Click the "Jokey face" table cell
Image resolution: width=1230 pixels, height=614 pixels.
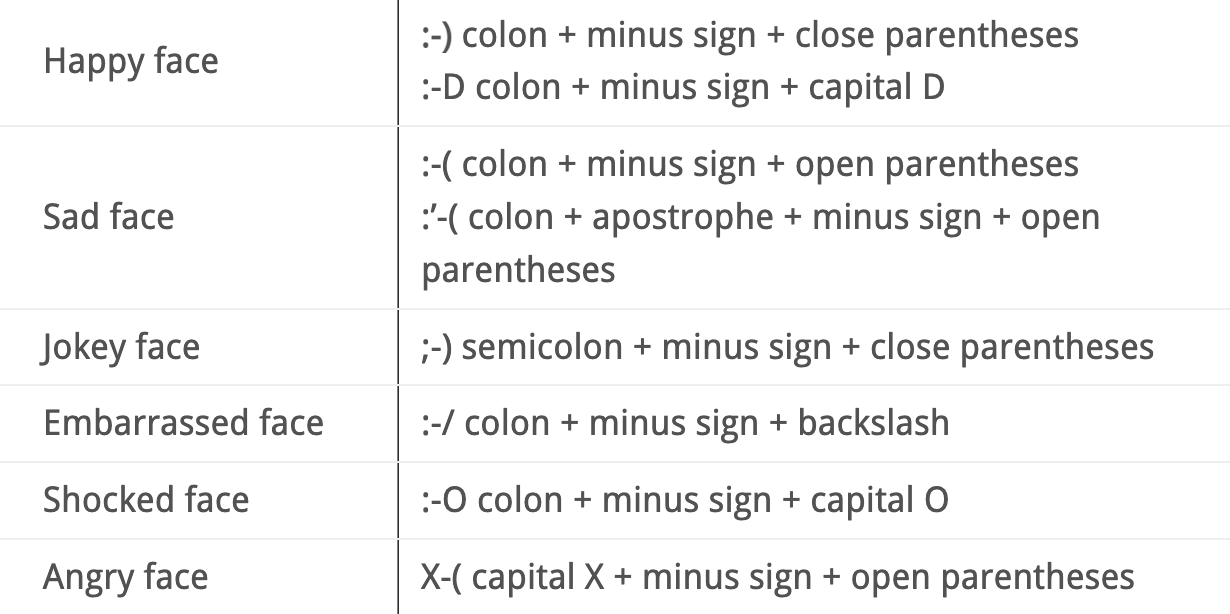121,347
